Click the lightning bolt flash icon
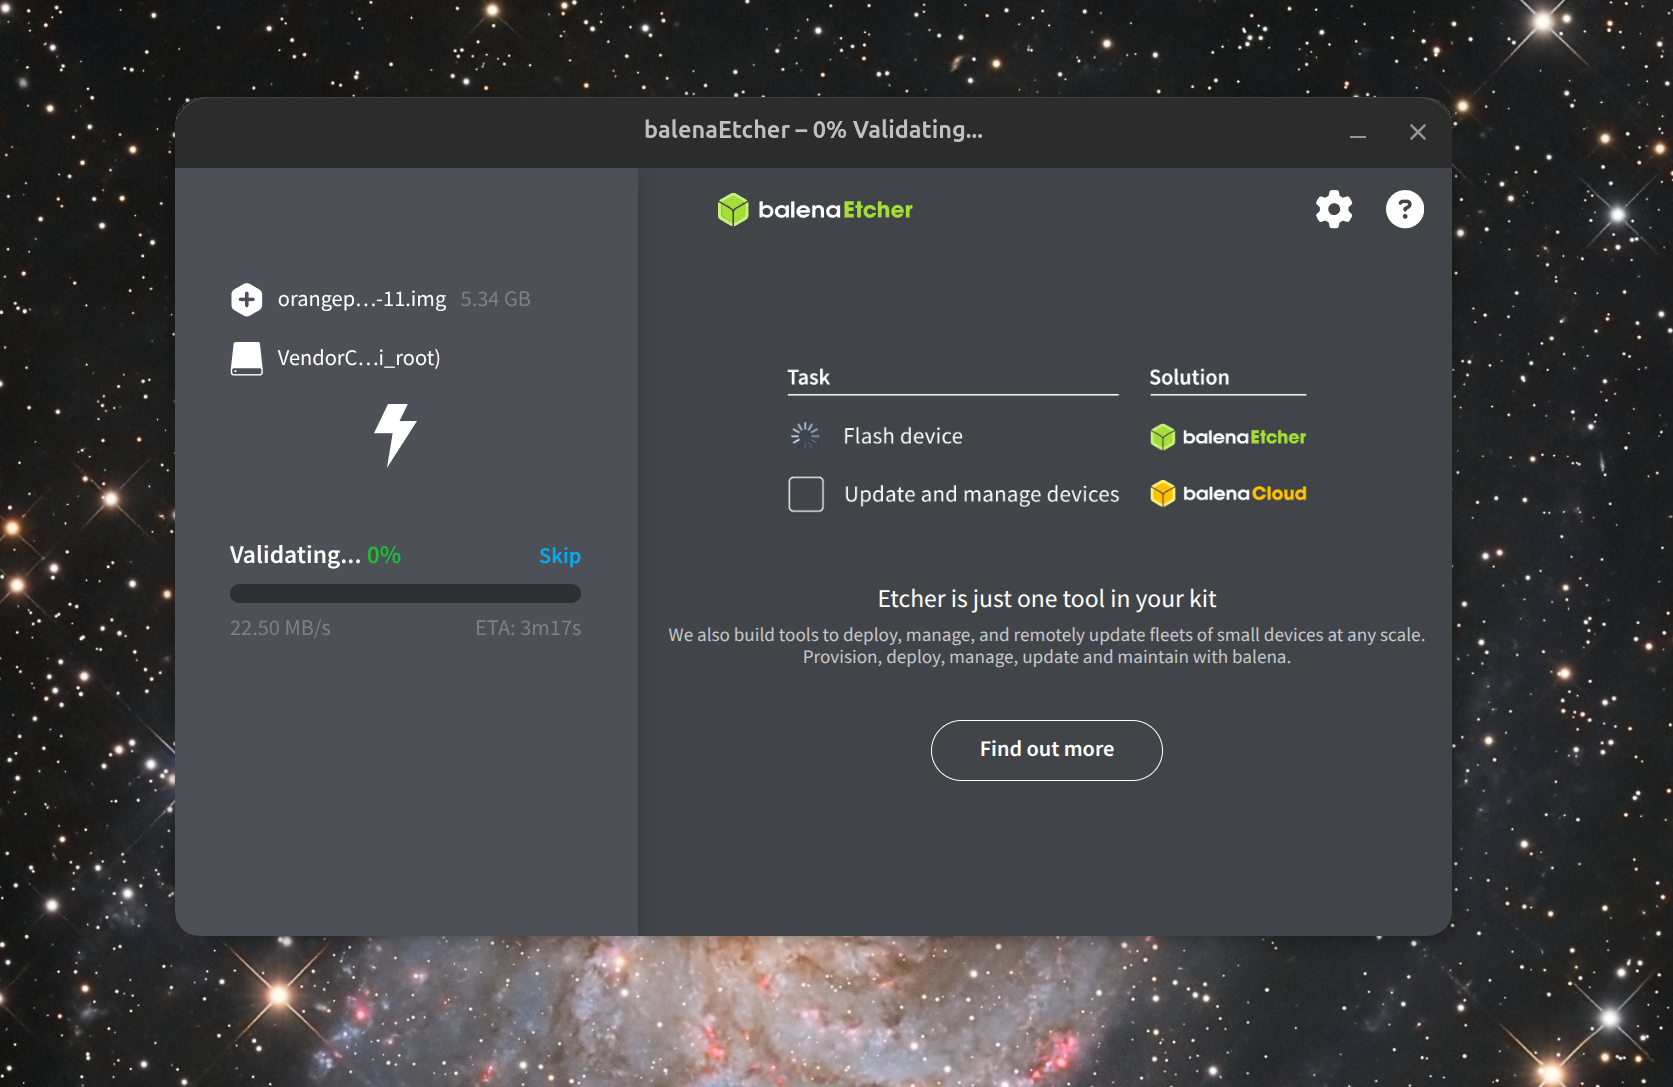The height and width of the screenshot is (1087, 1673). (395, 435)
